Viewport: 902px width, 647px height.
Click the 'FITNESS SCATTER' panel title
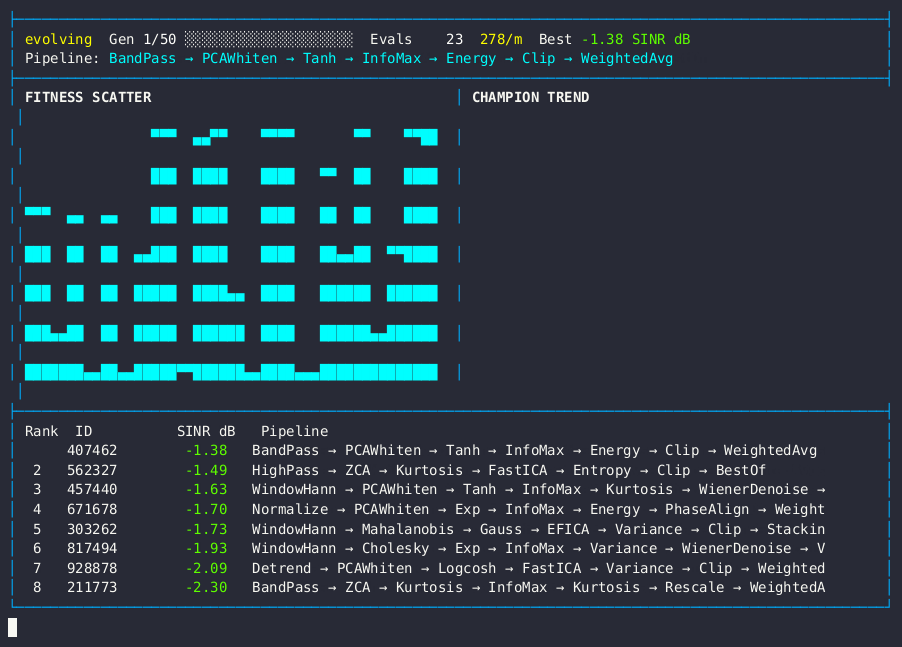88,97
